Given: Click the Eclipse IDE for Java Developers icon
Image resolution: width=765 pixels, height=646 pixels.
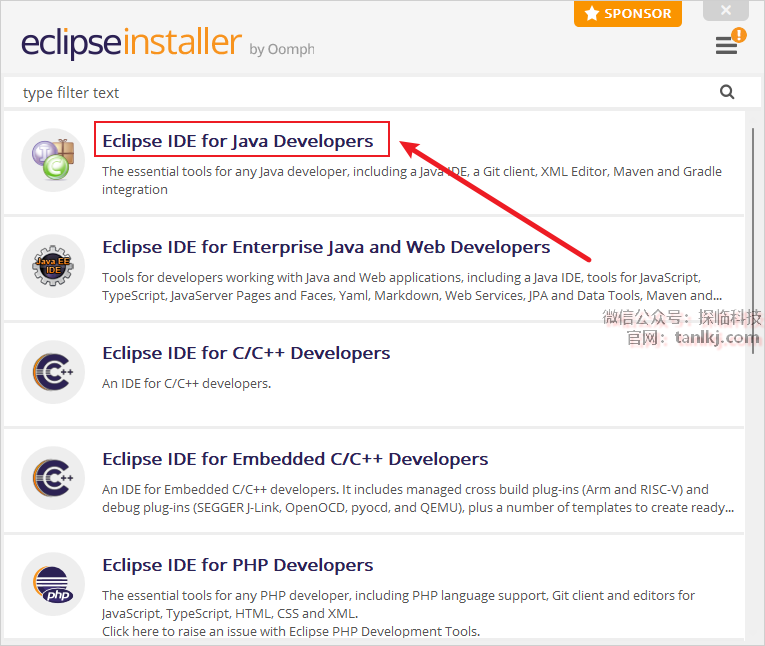Looking at the screenshot, I should [x=53, y=160].
